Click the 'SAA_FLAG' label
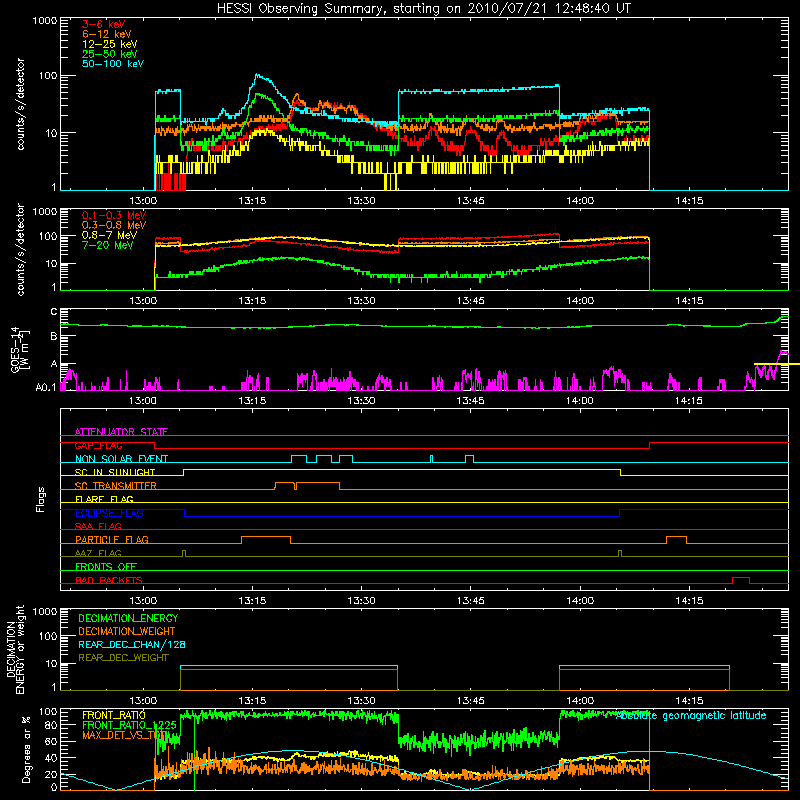800x800 pixels. point(98,527)
